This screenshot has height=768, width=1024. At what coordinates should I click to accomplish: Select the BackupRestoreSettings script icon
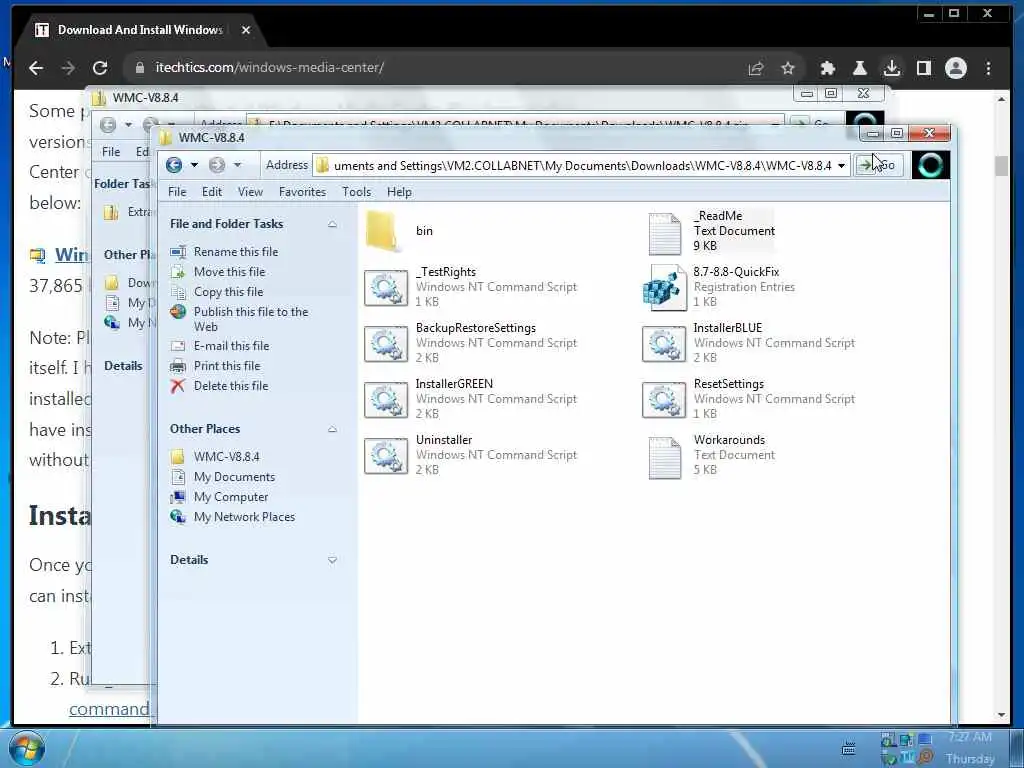coord(386,344)
